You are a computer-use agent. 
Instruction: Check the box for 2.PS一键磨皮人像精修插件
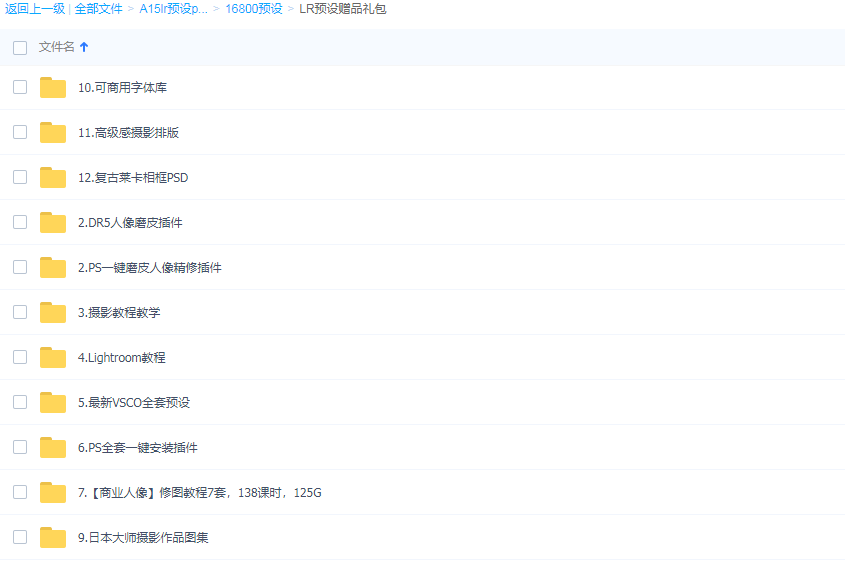point(20,267)
